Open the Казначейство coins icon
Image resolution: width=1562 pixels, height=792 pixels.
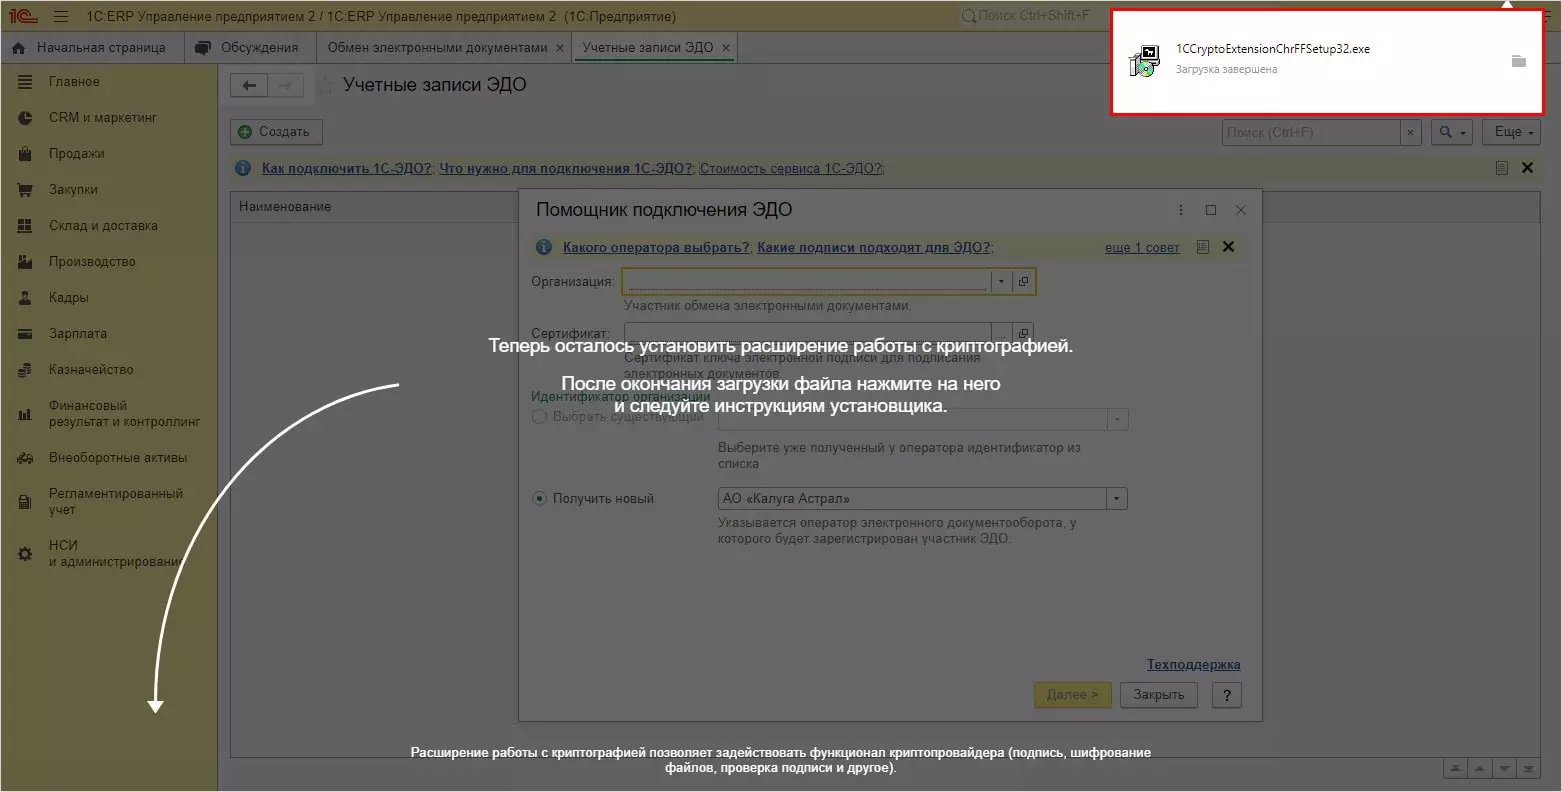coord(25,370)
